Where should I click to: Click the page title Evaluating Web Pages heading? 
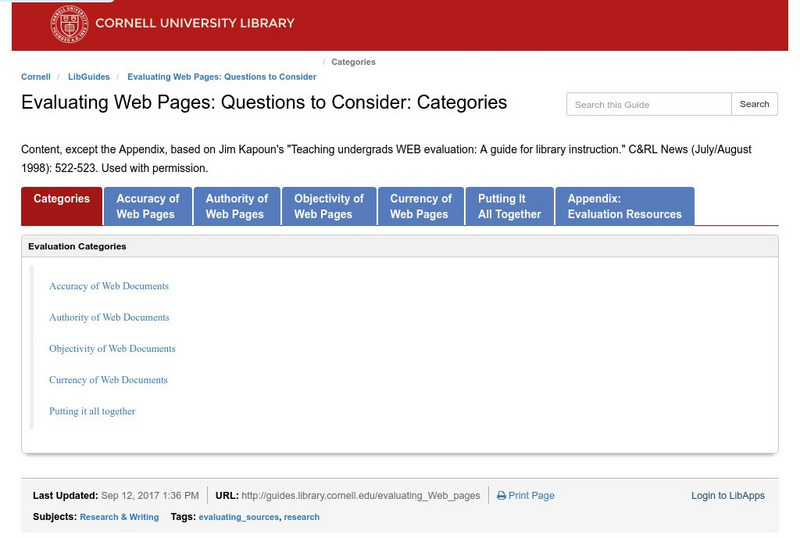(264, 103)
